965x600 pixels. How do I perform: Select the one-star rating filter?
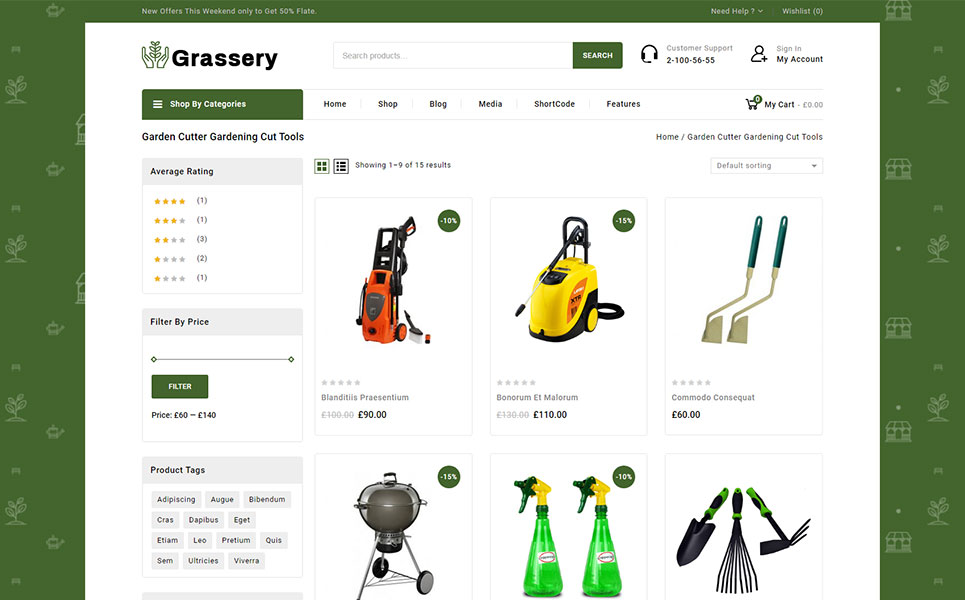[169, 278]
